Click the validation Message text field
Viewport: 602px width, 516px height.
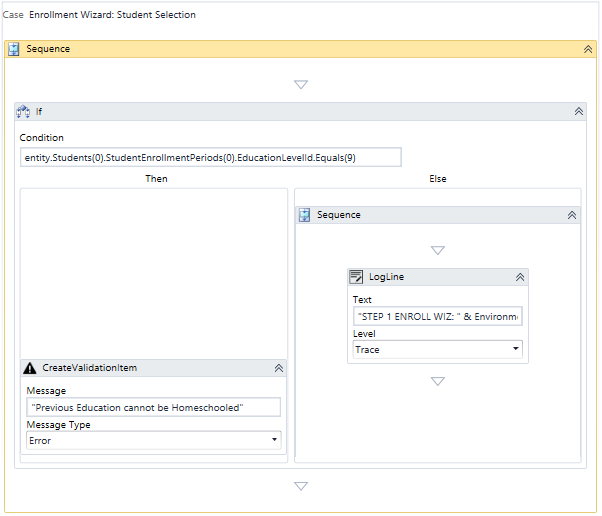153,407
